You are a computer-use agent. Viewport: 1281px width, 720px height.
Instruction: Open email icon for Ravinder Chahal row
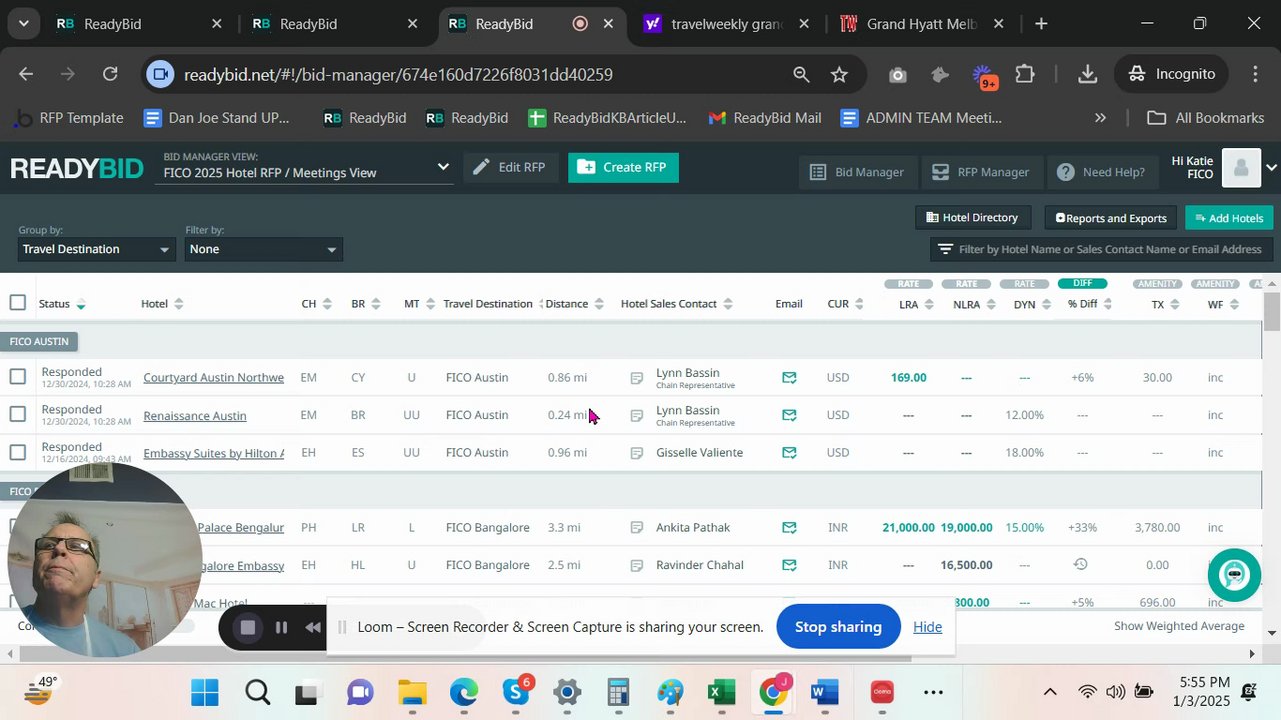click(789, 565)
